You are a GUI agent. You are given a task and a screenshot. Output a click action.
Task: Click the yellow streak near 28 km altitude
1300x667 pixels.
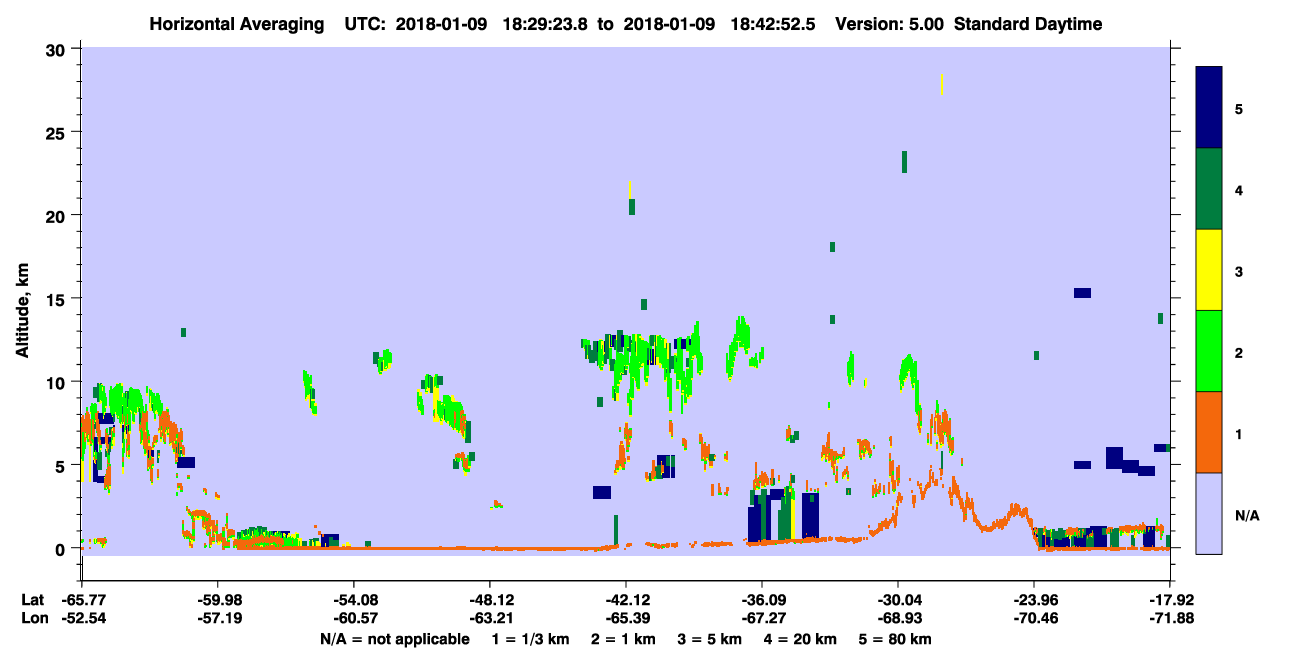point(942,84)
